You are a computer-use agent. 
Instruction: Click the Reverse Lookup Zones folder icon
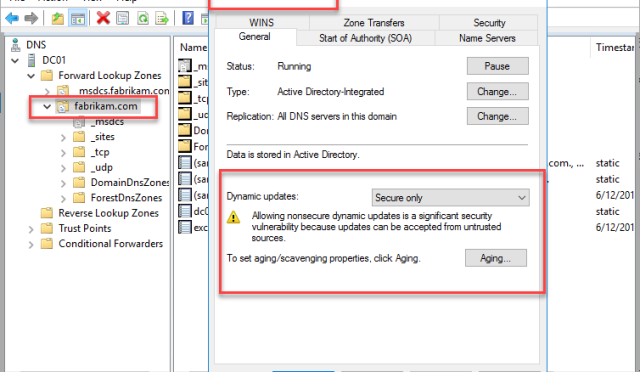point(47,213)
